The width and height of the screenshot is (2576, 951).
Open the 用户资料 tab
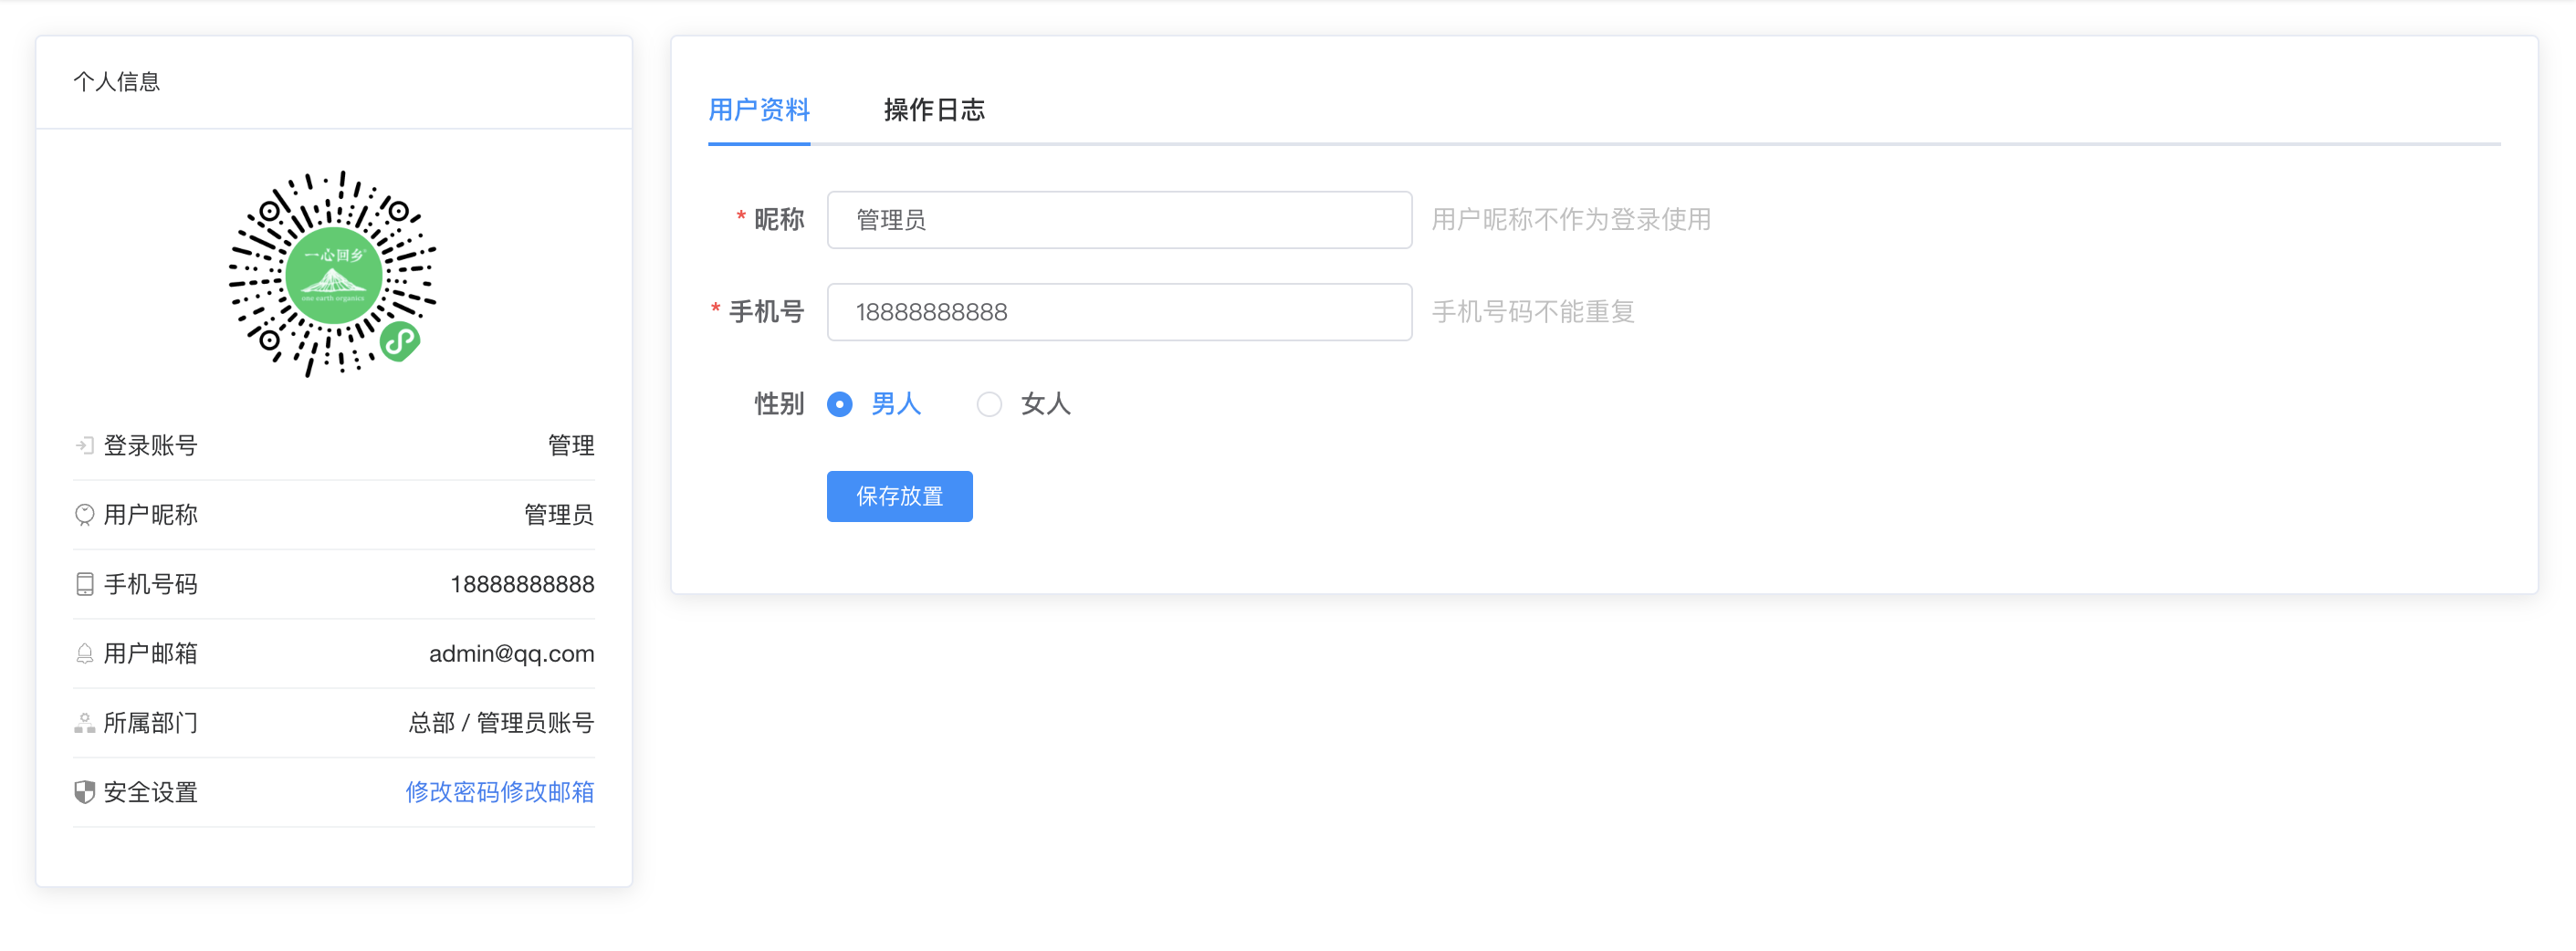pos(758,110)
